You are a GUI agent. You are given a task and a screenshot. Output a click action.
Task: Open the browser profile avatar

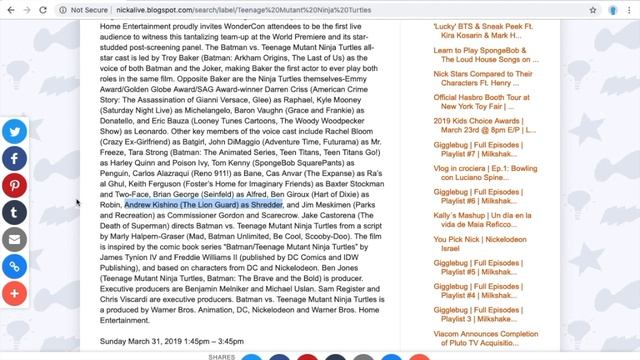613,10
